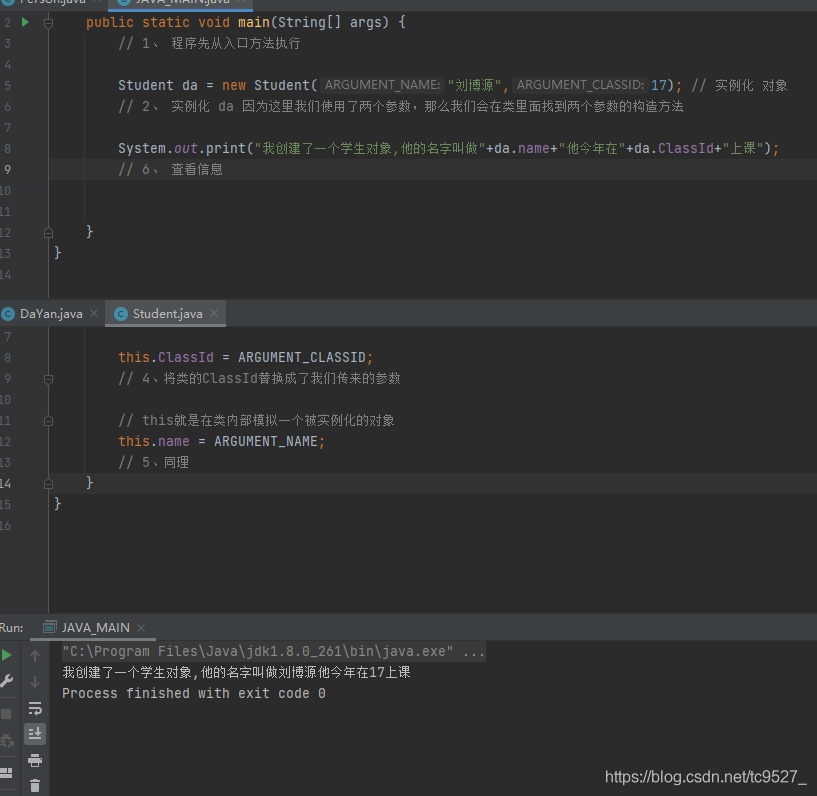Click 'this.ClassId' in Student.java
The height and width of the screenshot is (796, 817).
click(166, 357)
